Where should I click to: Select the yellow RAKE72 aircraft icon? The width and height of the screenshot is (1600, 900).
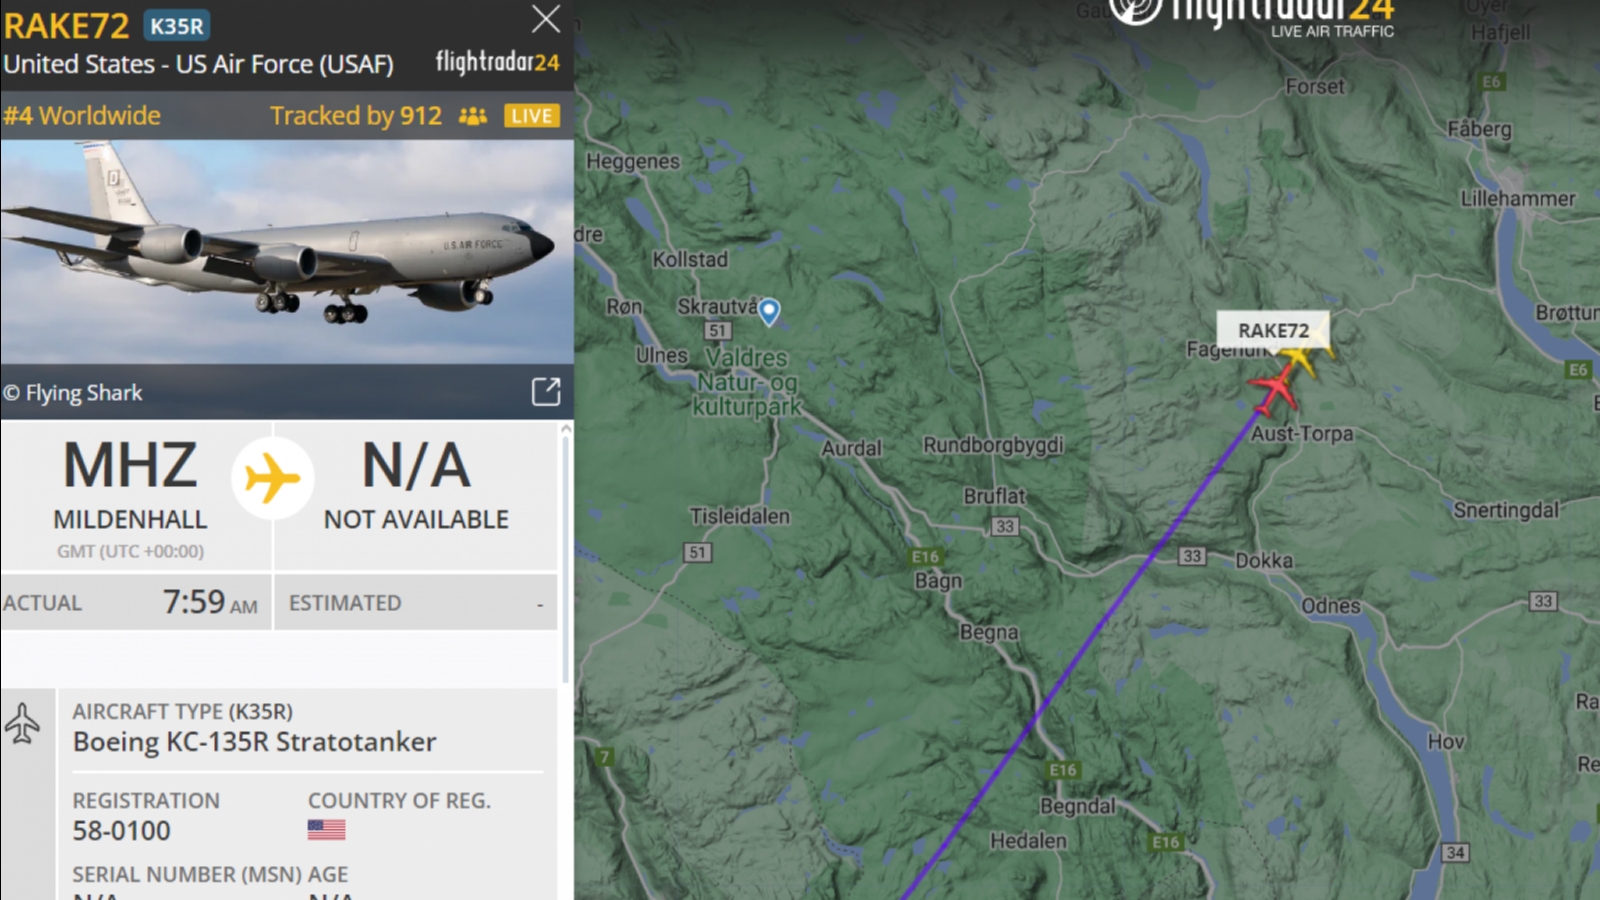click(x=1301, y=357)
